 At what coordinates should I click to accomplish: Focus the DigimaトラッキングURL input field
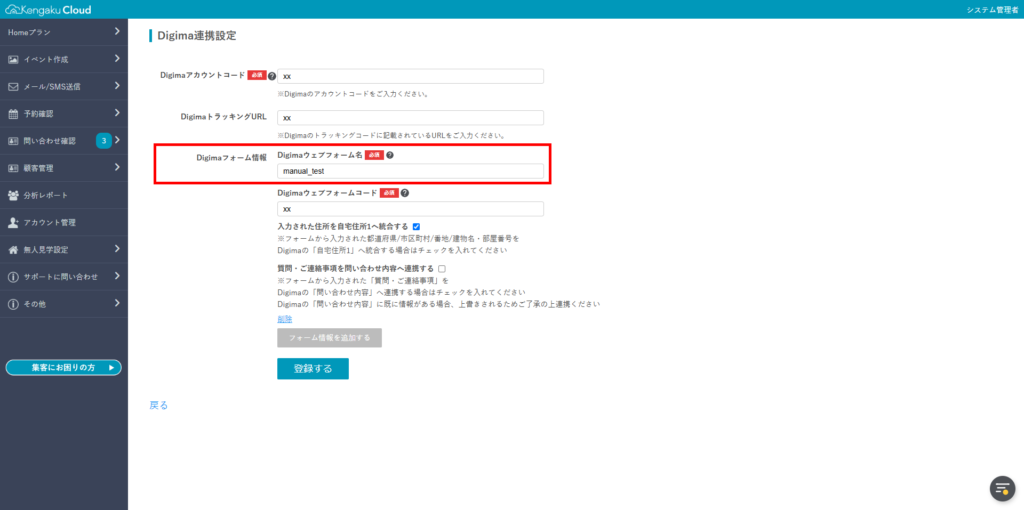(x=410, y=118)
